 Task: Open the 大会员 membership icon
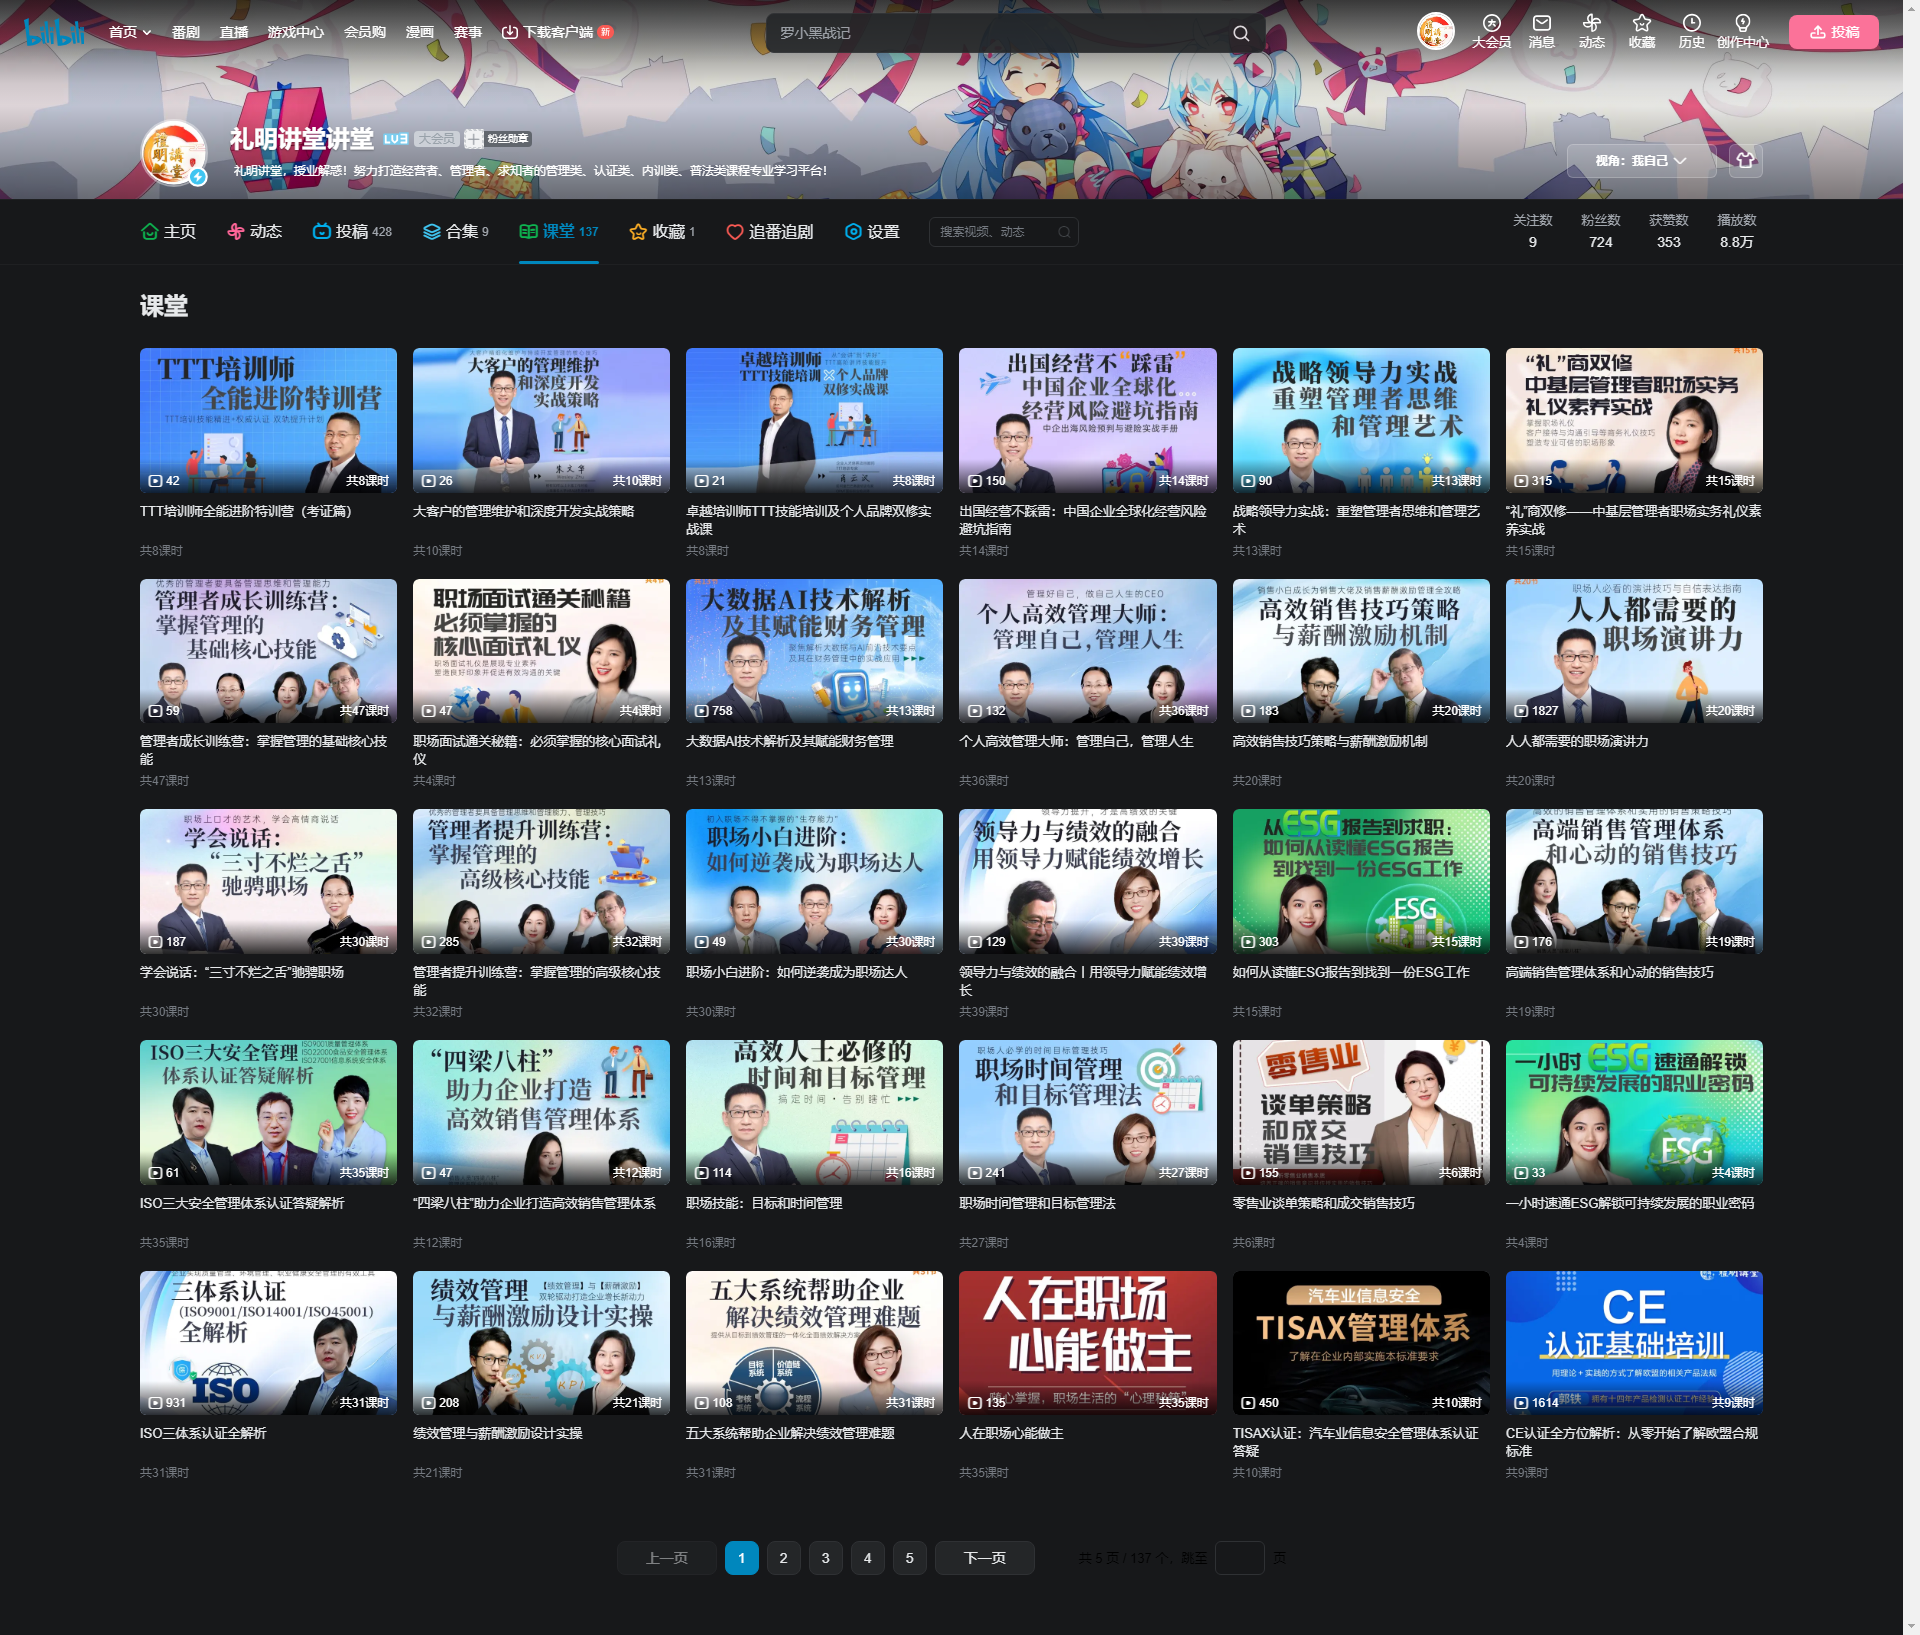click(x=1491, y=24)
